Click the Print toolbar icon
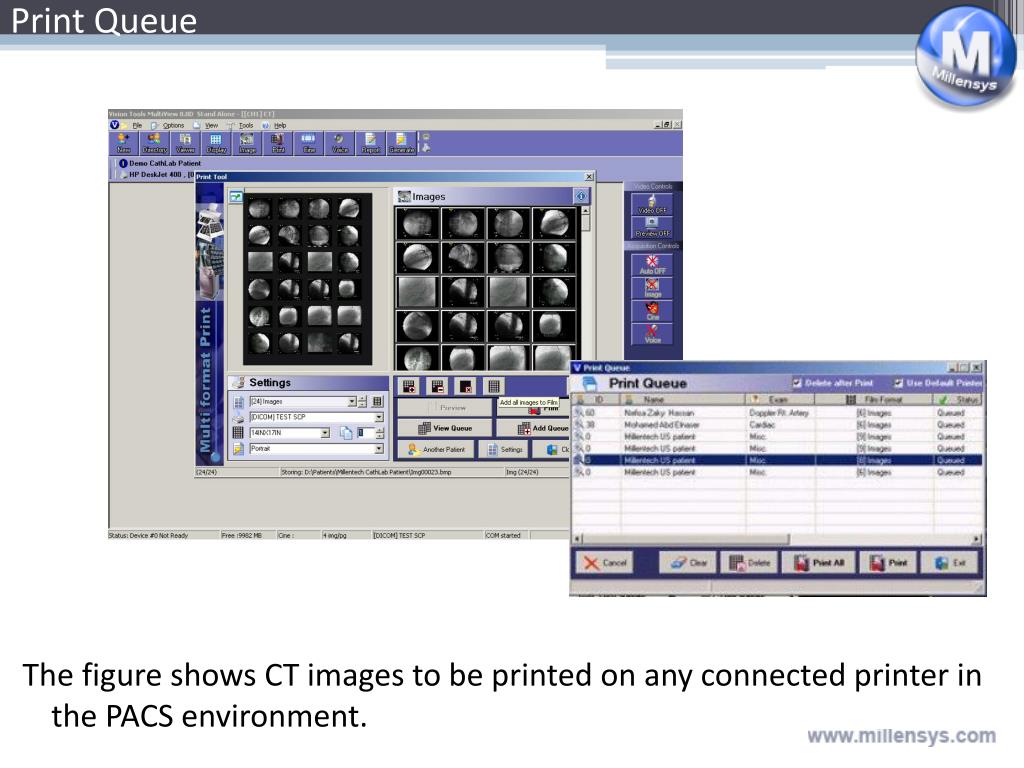1024x768 pixels. click(278, 143)
